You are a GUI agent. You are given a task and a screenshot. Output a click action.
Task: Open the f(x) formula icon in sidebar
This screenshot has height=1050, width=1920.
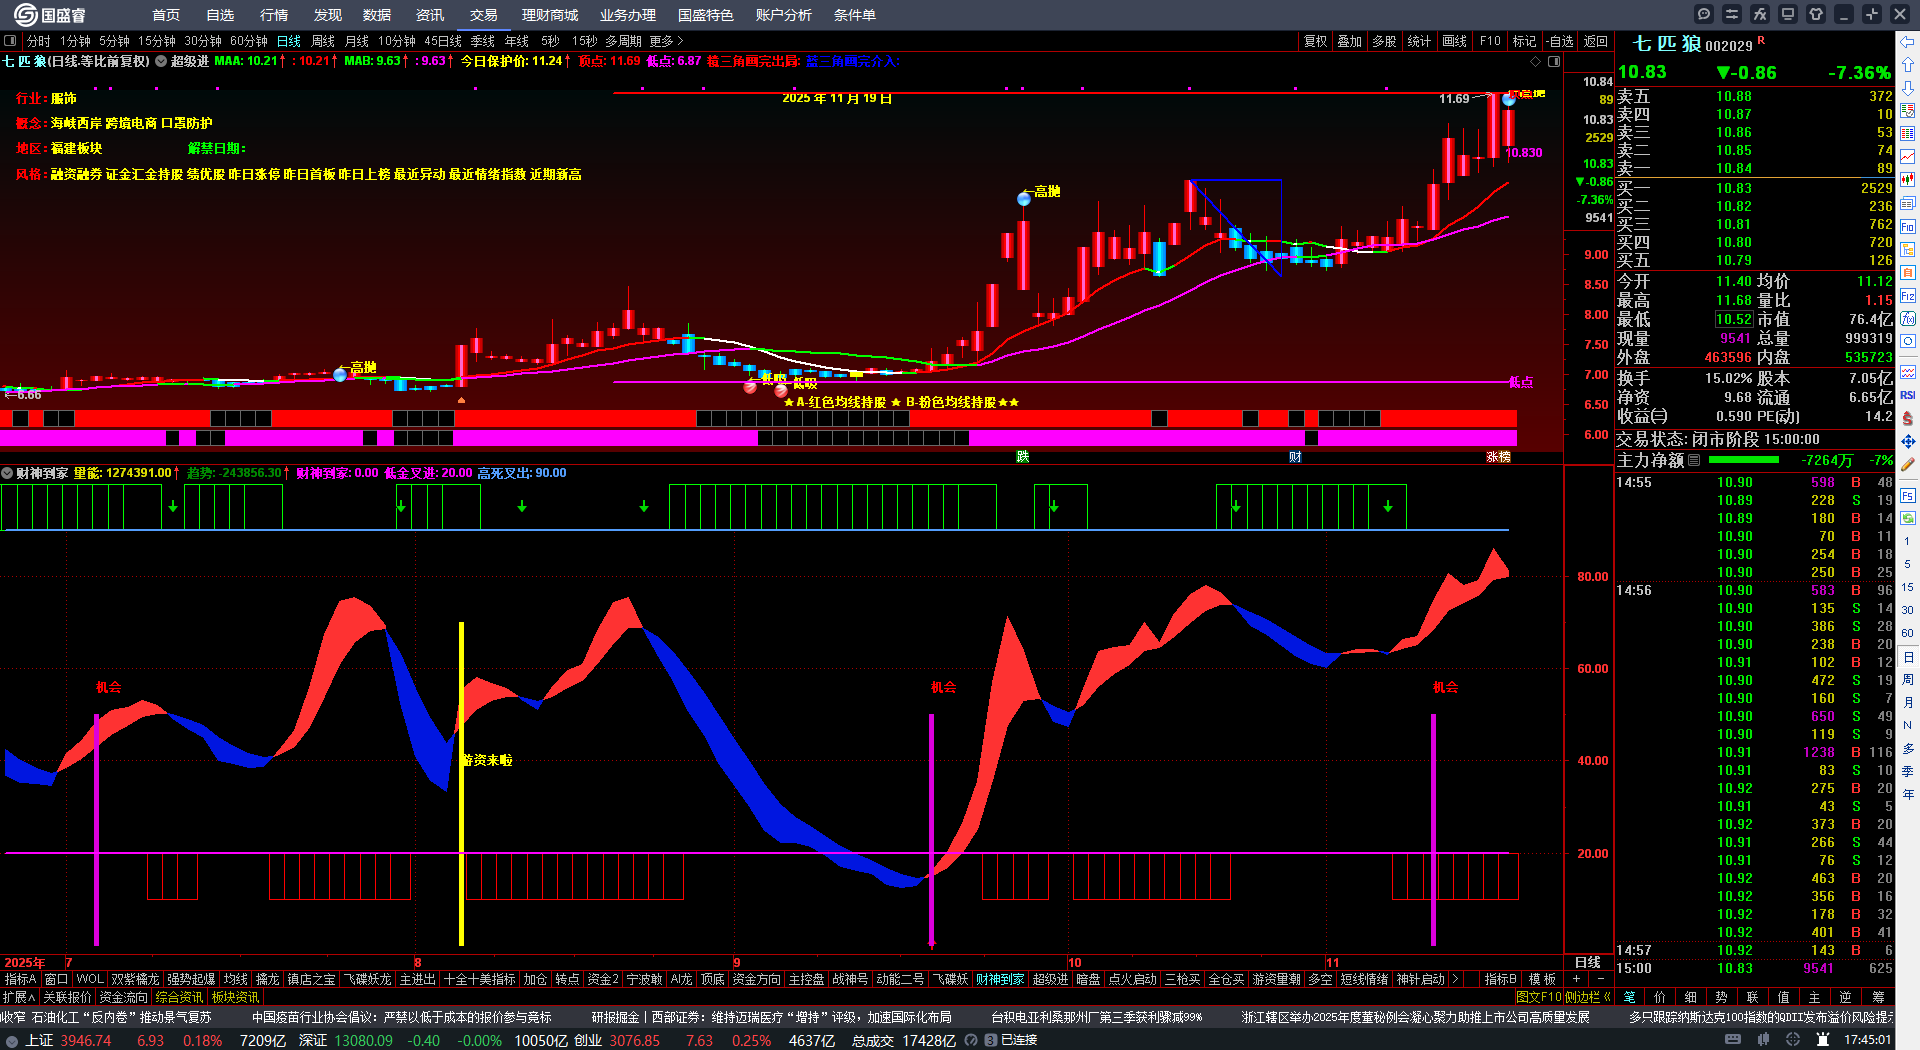[1908, 319]
